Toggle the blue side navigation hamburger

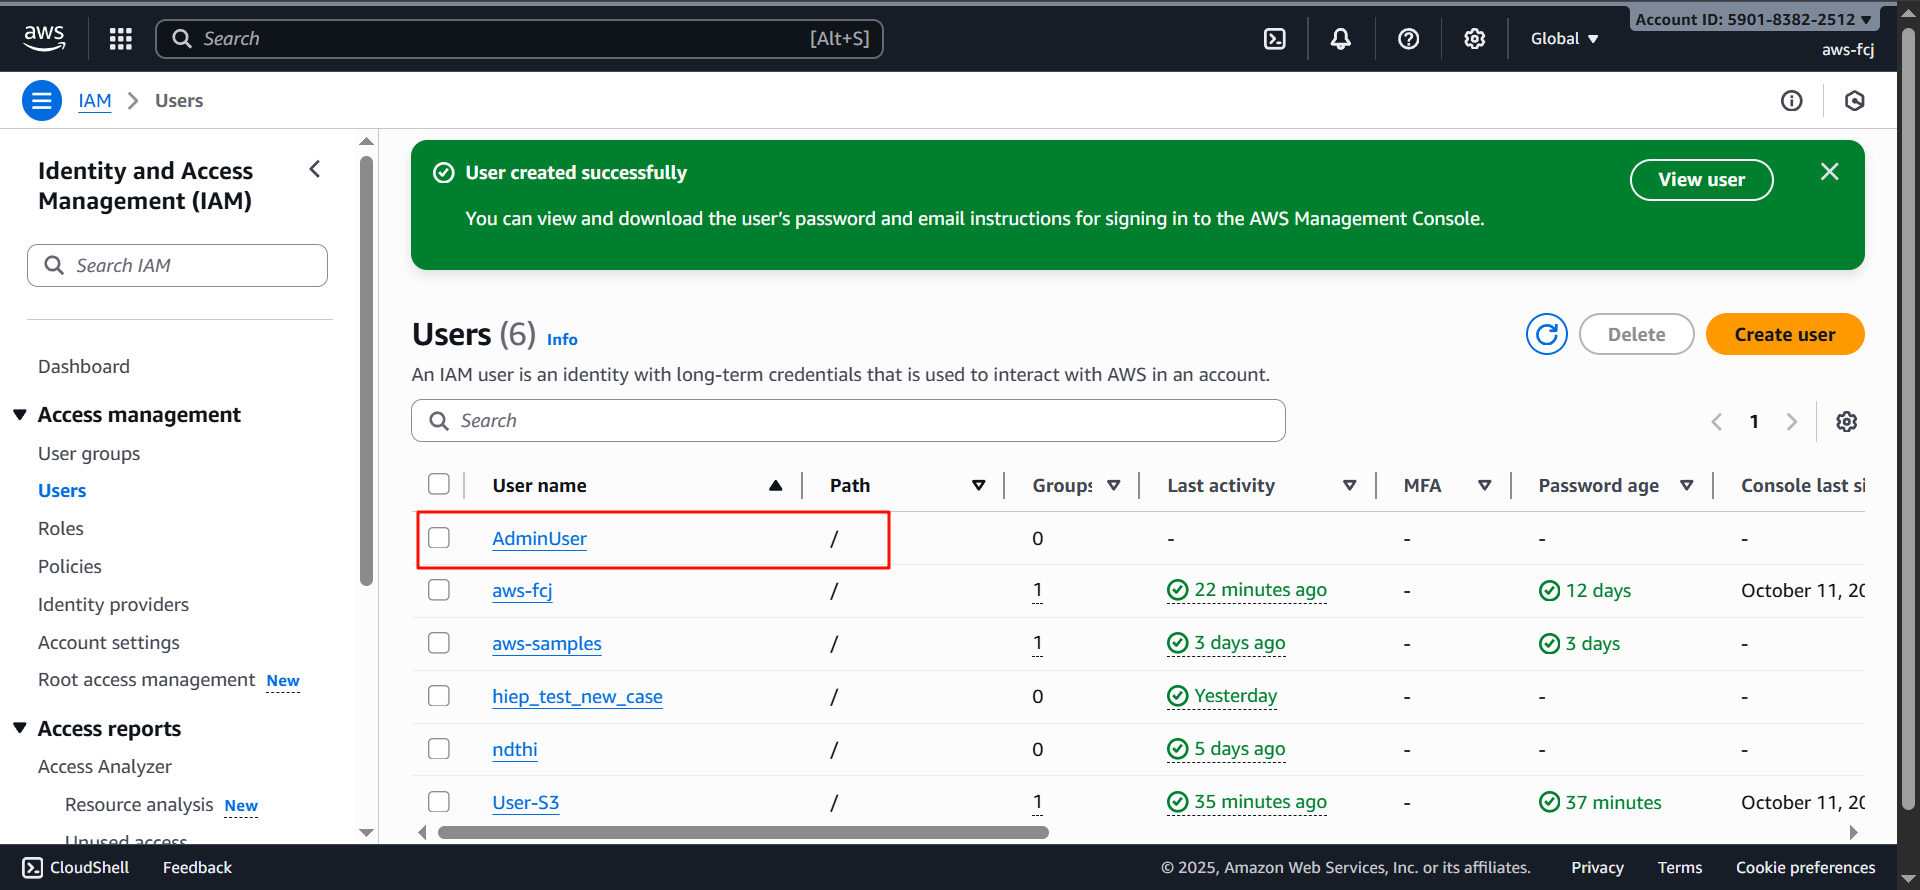click(x=42, y=101)
